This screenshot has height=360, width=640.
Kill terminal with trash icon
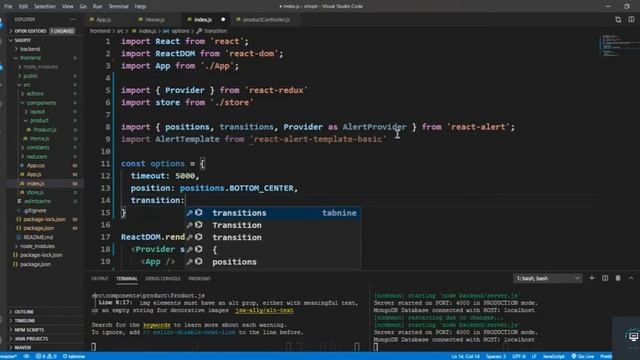tap(618, 278)
